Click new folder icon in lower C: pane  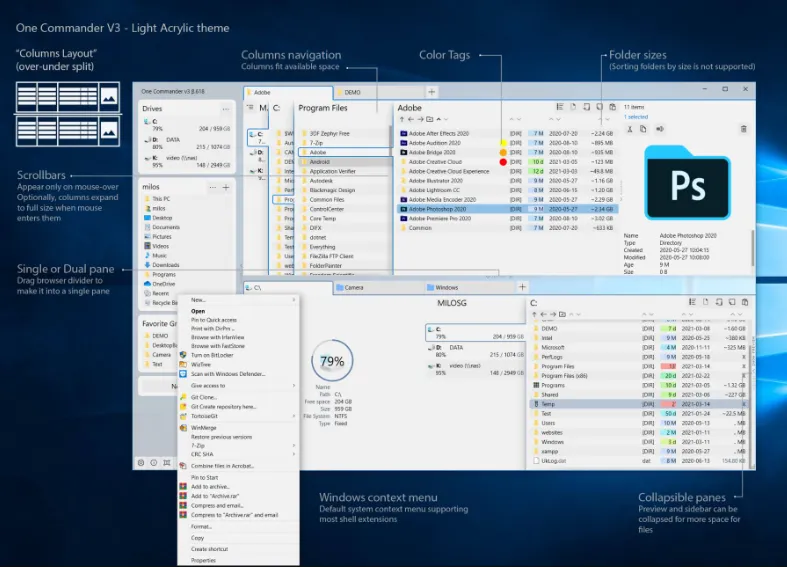[x=562, y=314]
